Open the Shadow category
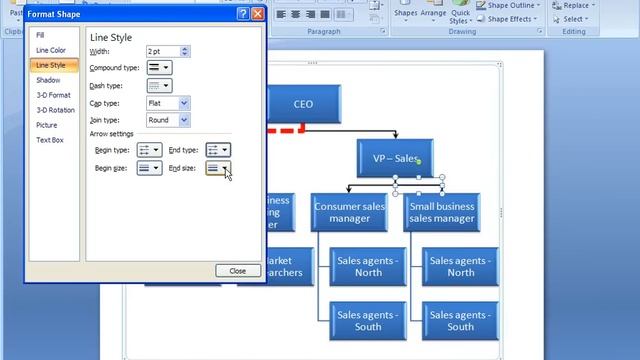This screenshot has width=640, height=360. (x=48, y=80)
